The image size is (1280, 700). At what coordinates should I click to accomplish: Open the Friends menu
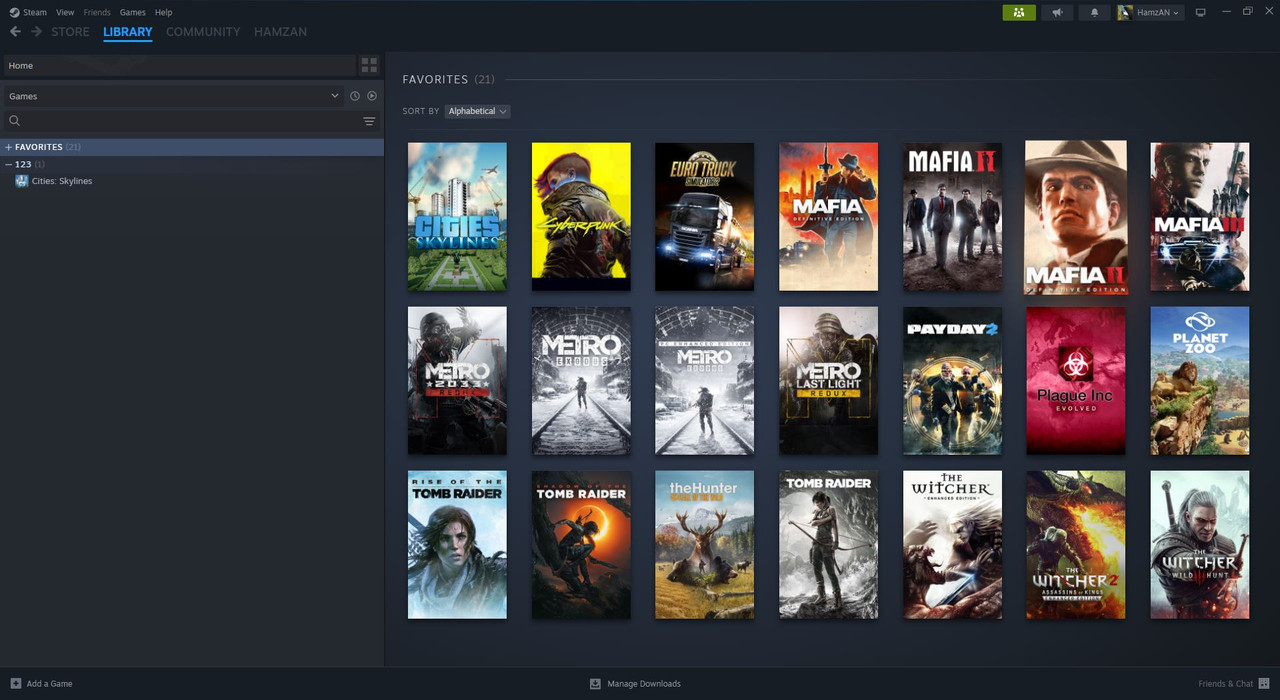97,12
